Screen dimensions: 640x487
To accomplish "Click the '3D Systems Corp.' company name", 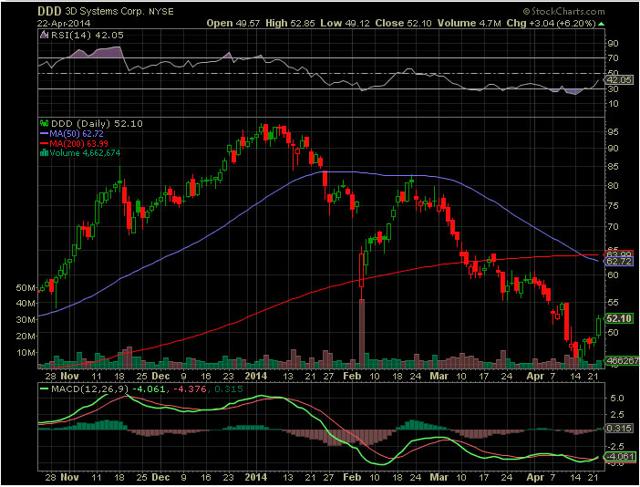I will pyautogui.click(x=105, y=11).
